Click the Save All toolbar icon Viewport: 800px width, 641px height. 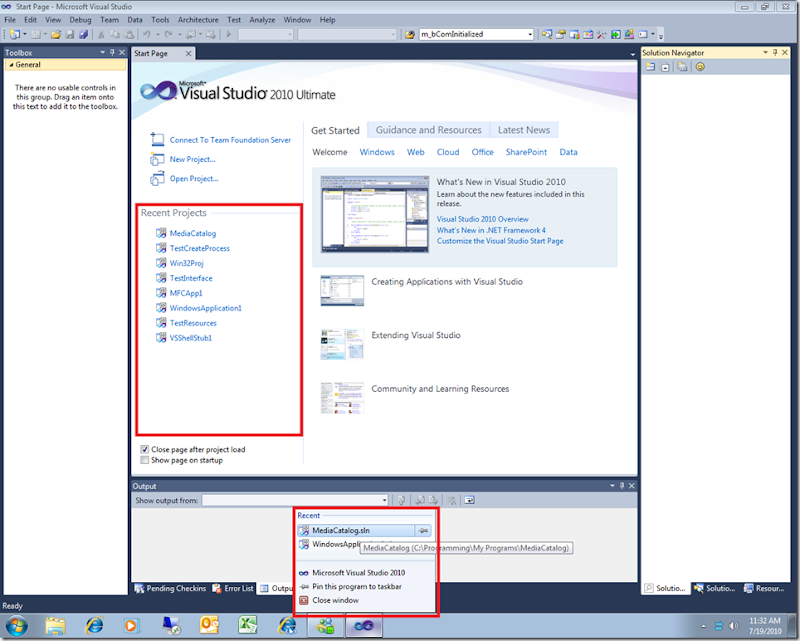(x=83, y=33)
